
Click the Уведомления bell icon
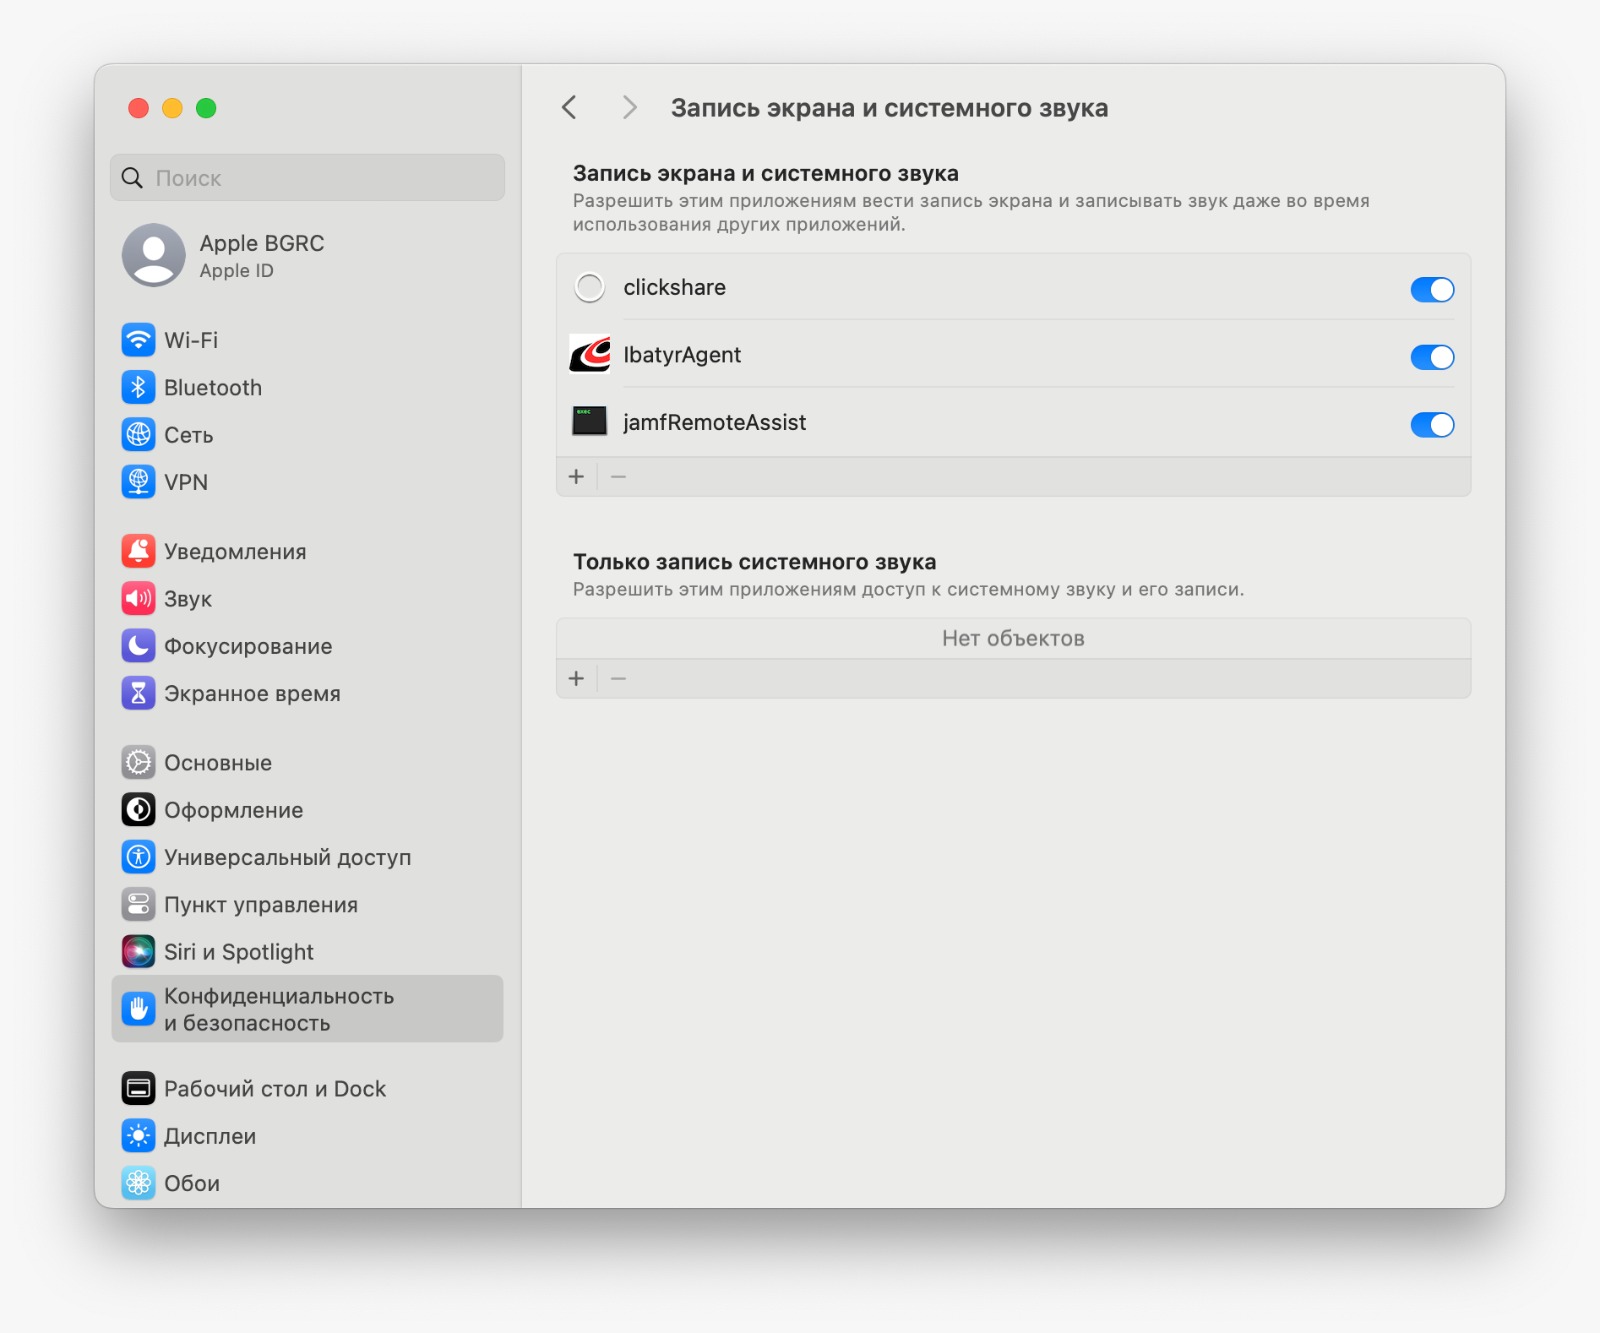click(x=138, y=551)
